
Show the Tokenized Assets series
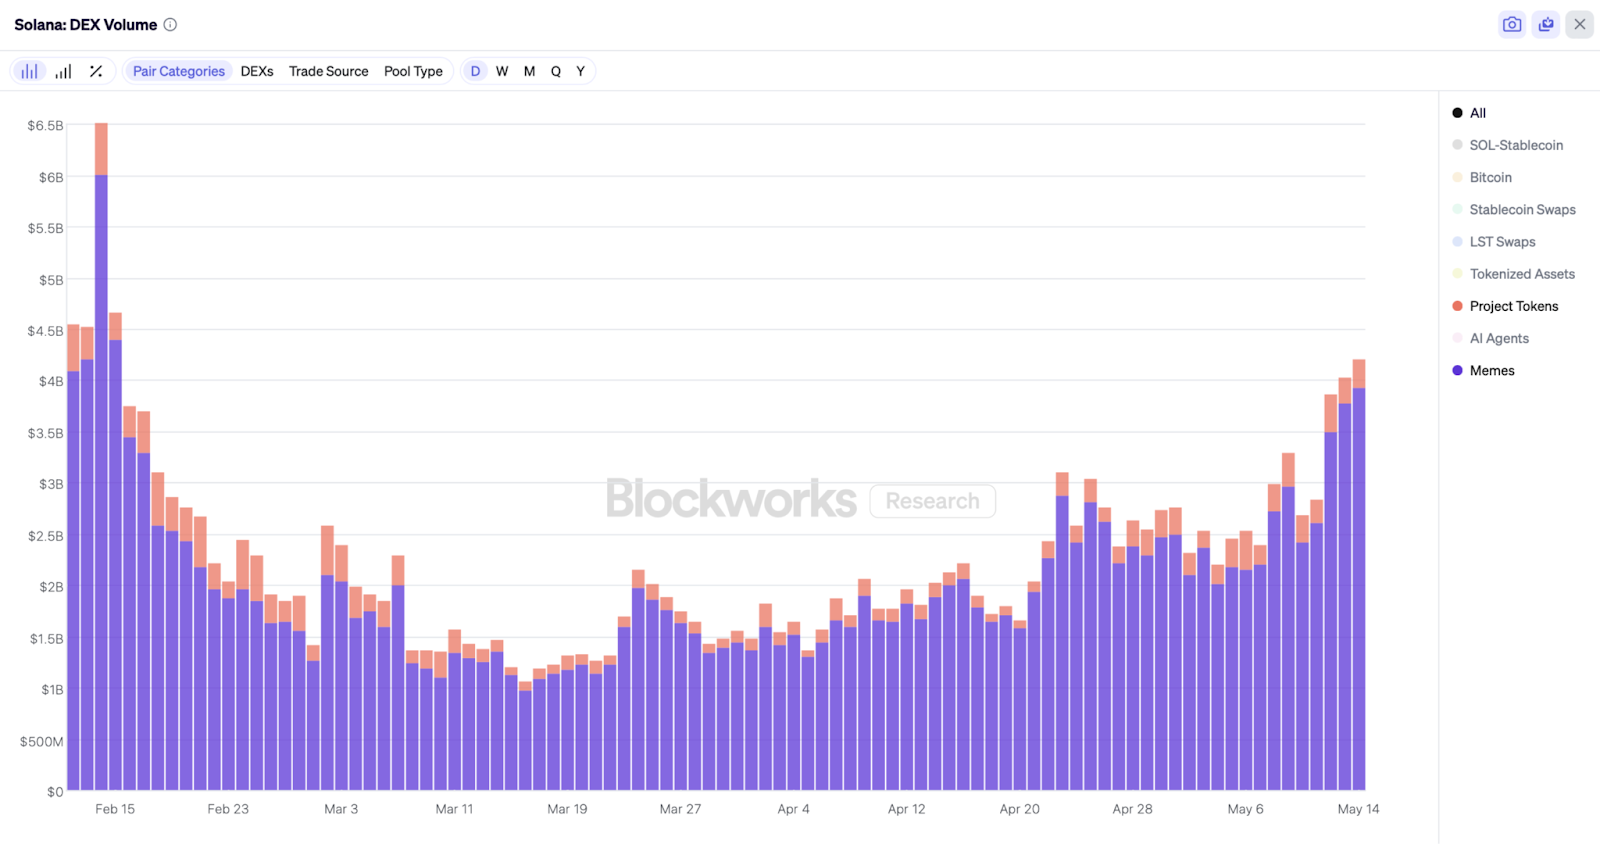point(1514,274)
